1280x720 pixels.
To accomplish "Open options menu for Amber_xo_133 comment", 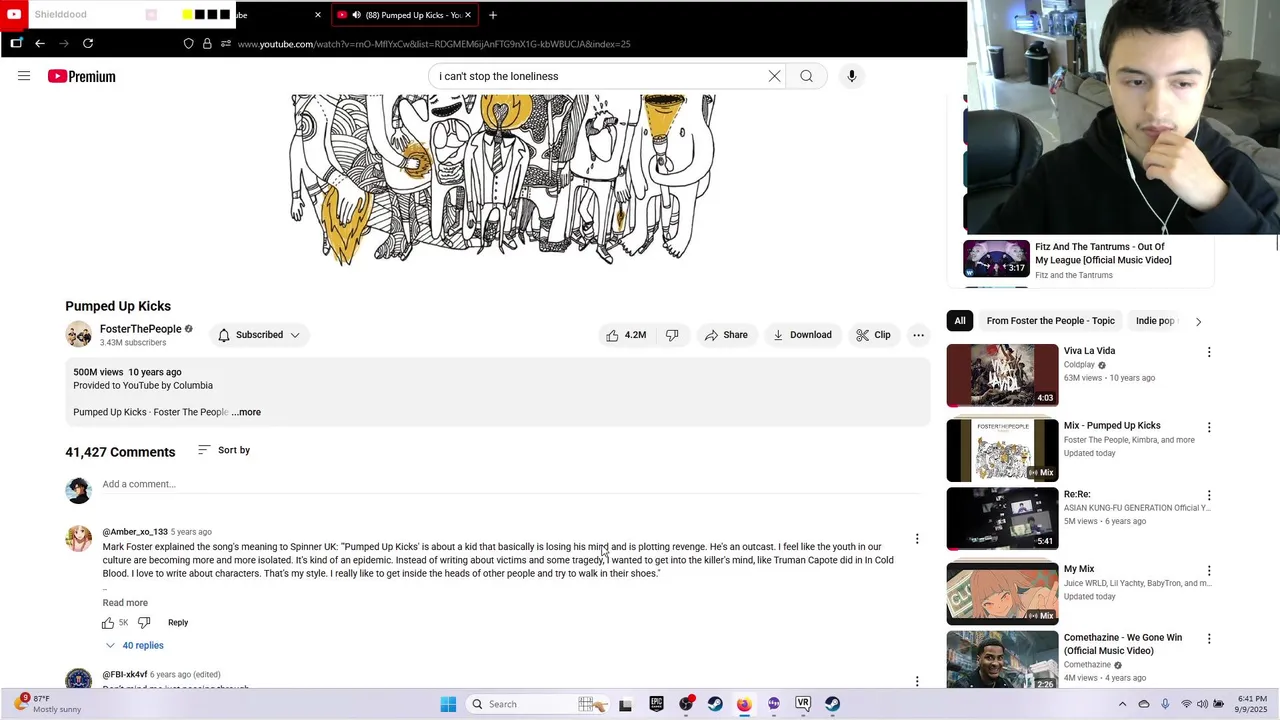I will click(x=917, y=539).
